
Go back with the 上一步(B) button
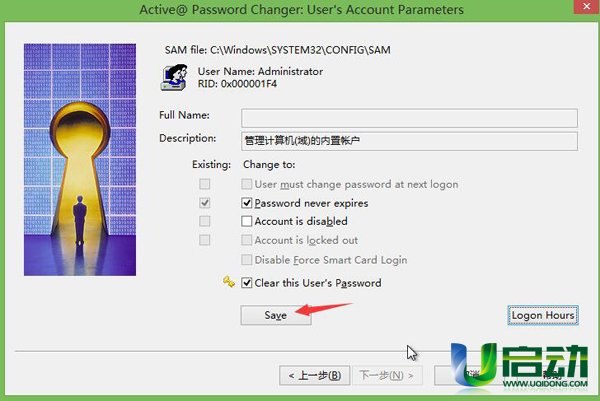tap(315, 375)
